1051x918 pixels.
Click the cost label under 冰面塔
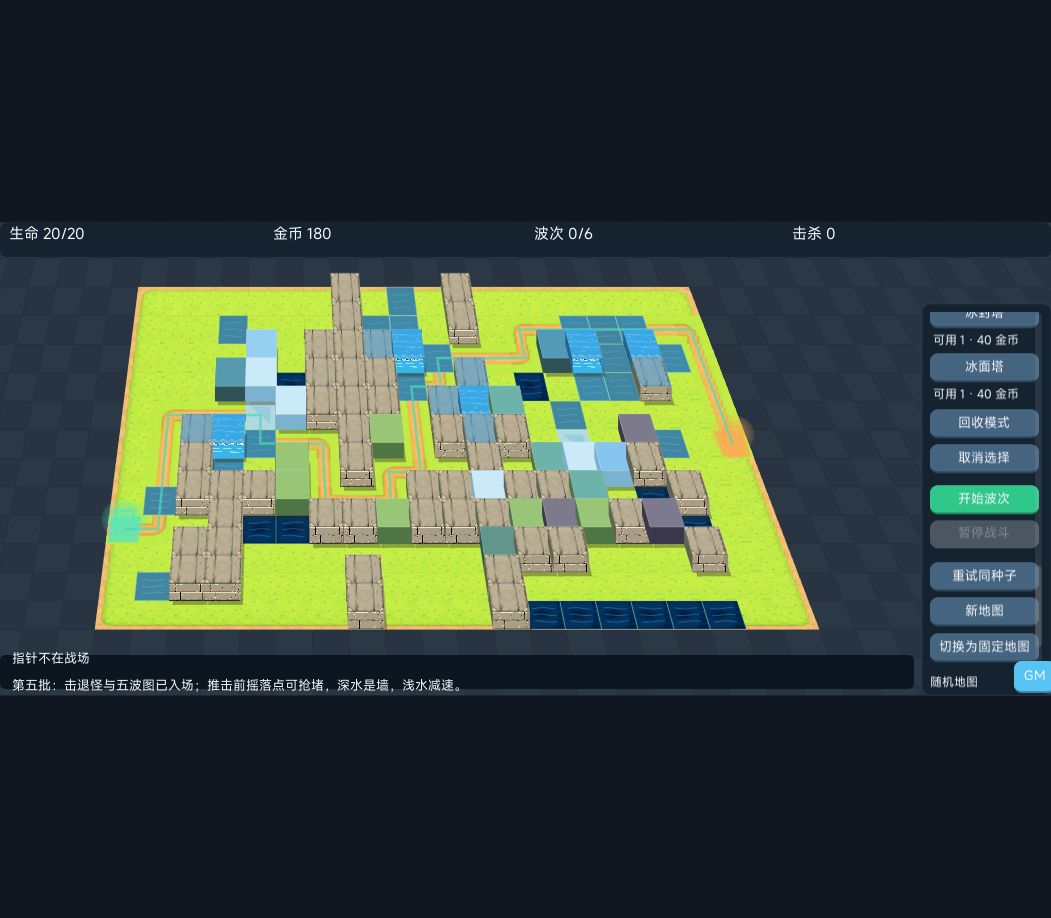tap(976, 394)
